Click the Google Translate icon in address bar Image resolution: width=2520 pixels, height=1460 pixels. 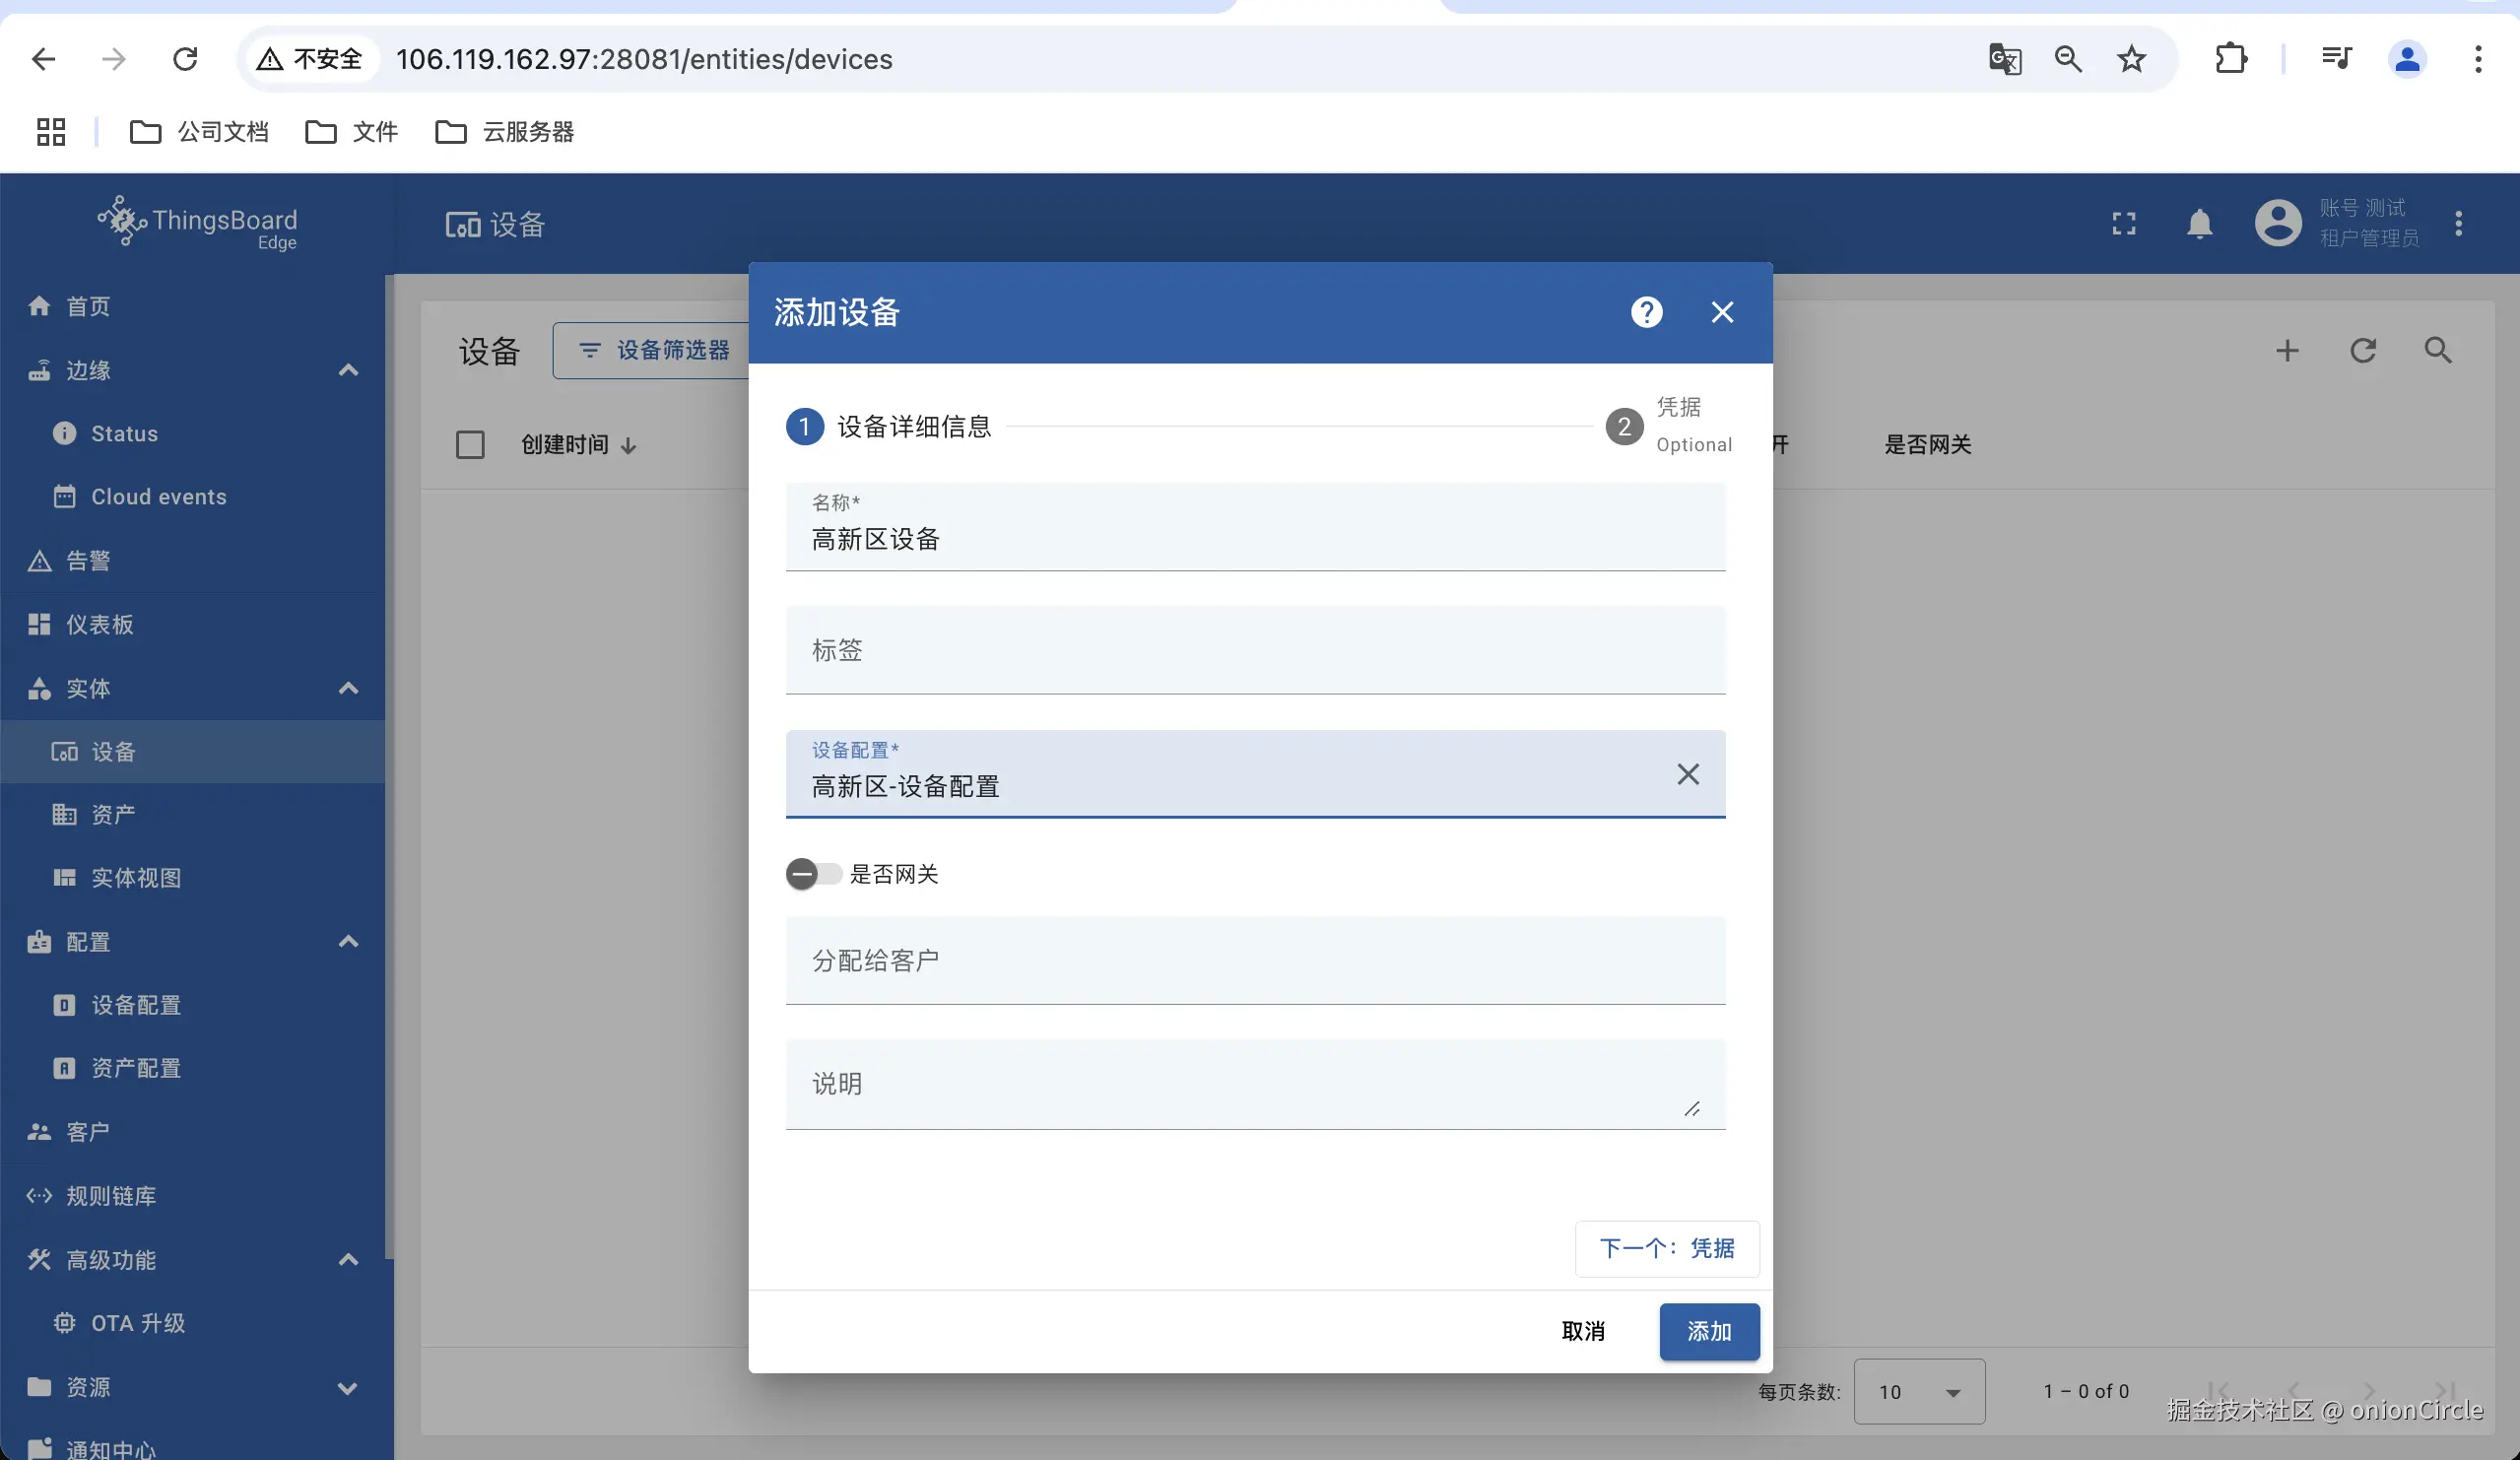click(x=2004, y=59)
